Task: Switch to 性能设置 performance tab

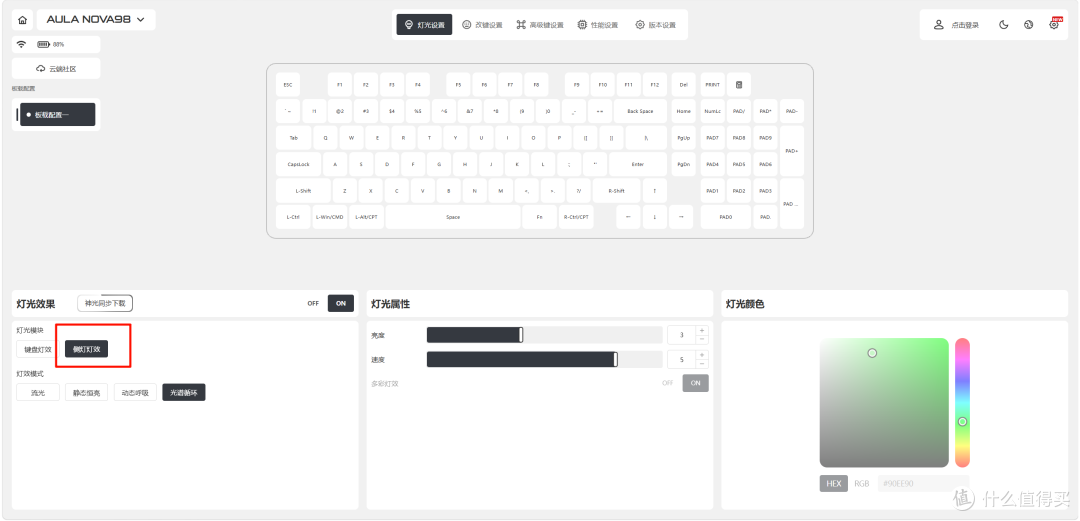Action: pyautogui.click(x=597, y=25)
